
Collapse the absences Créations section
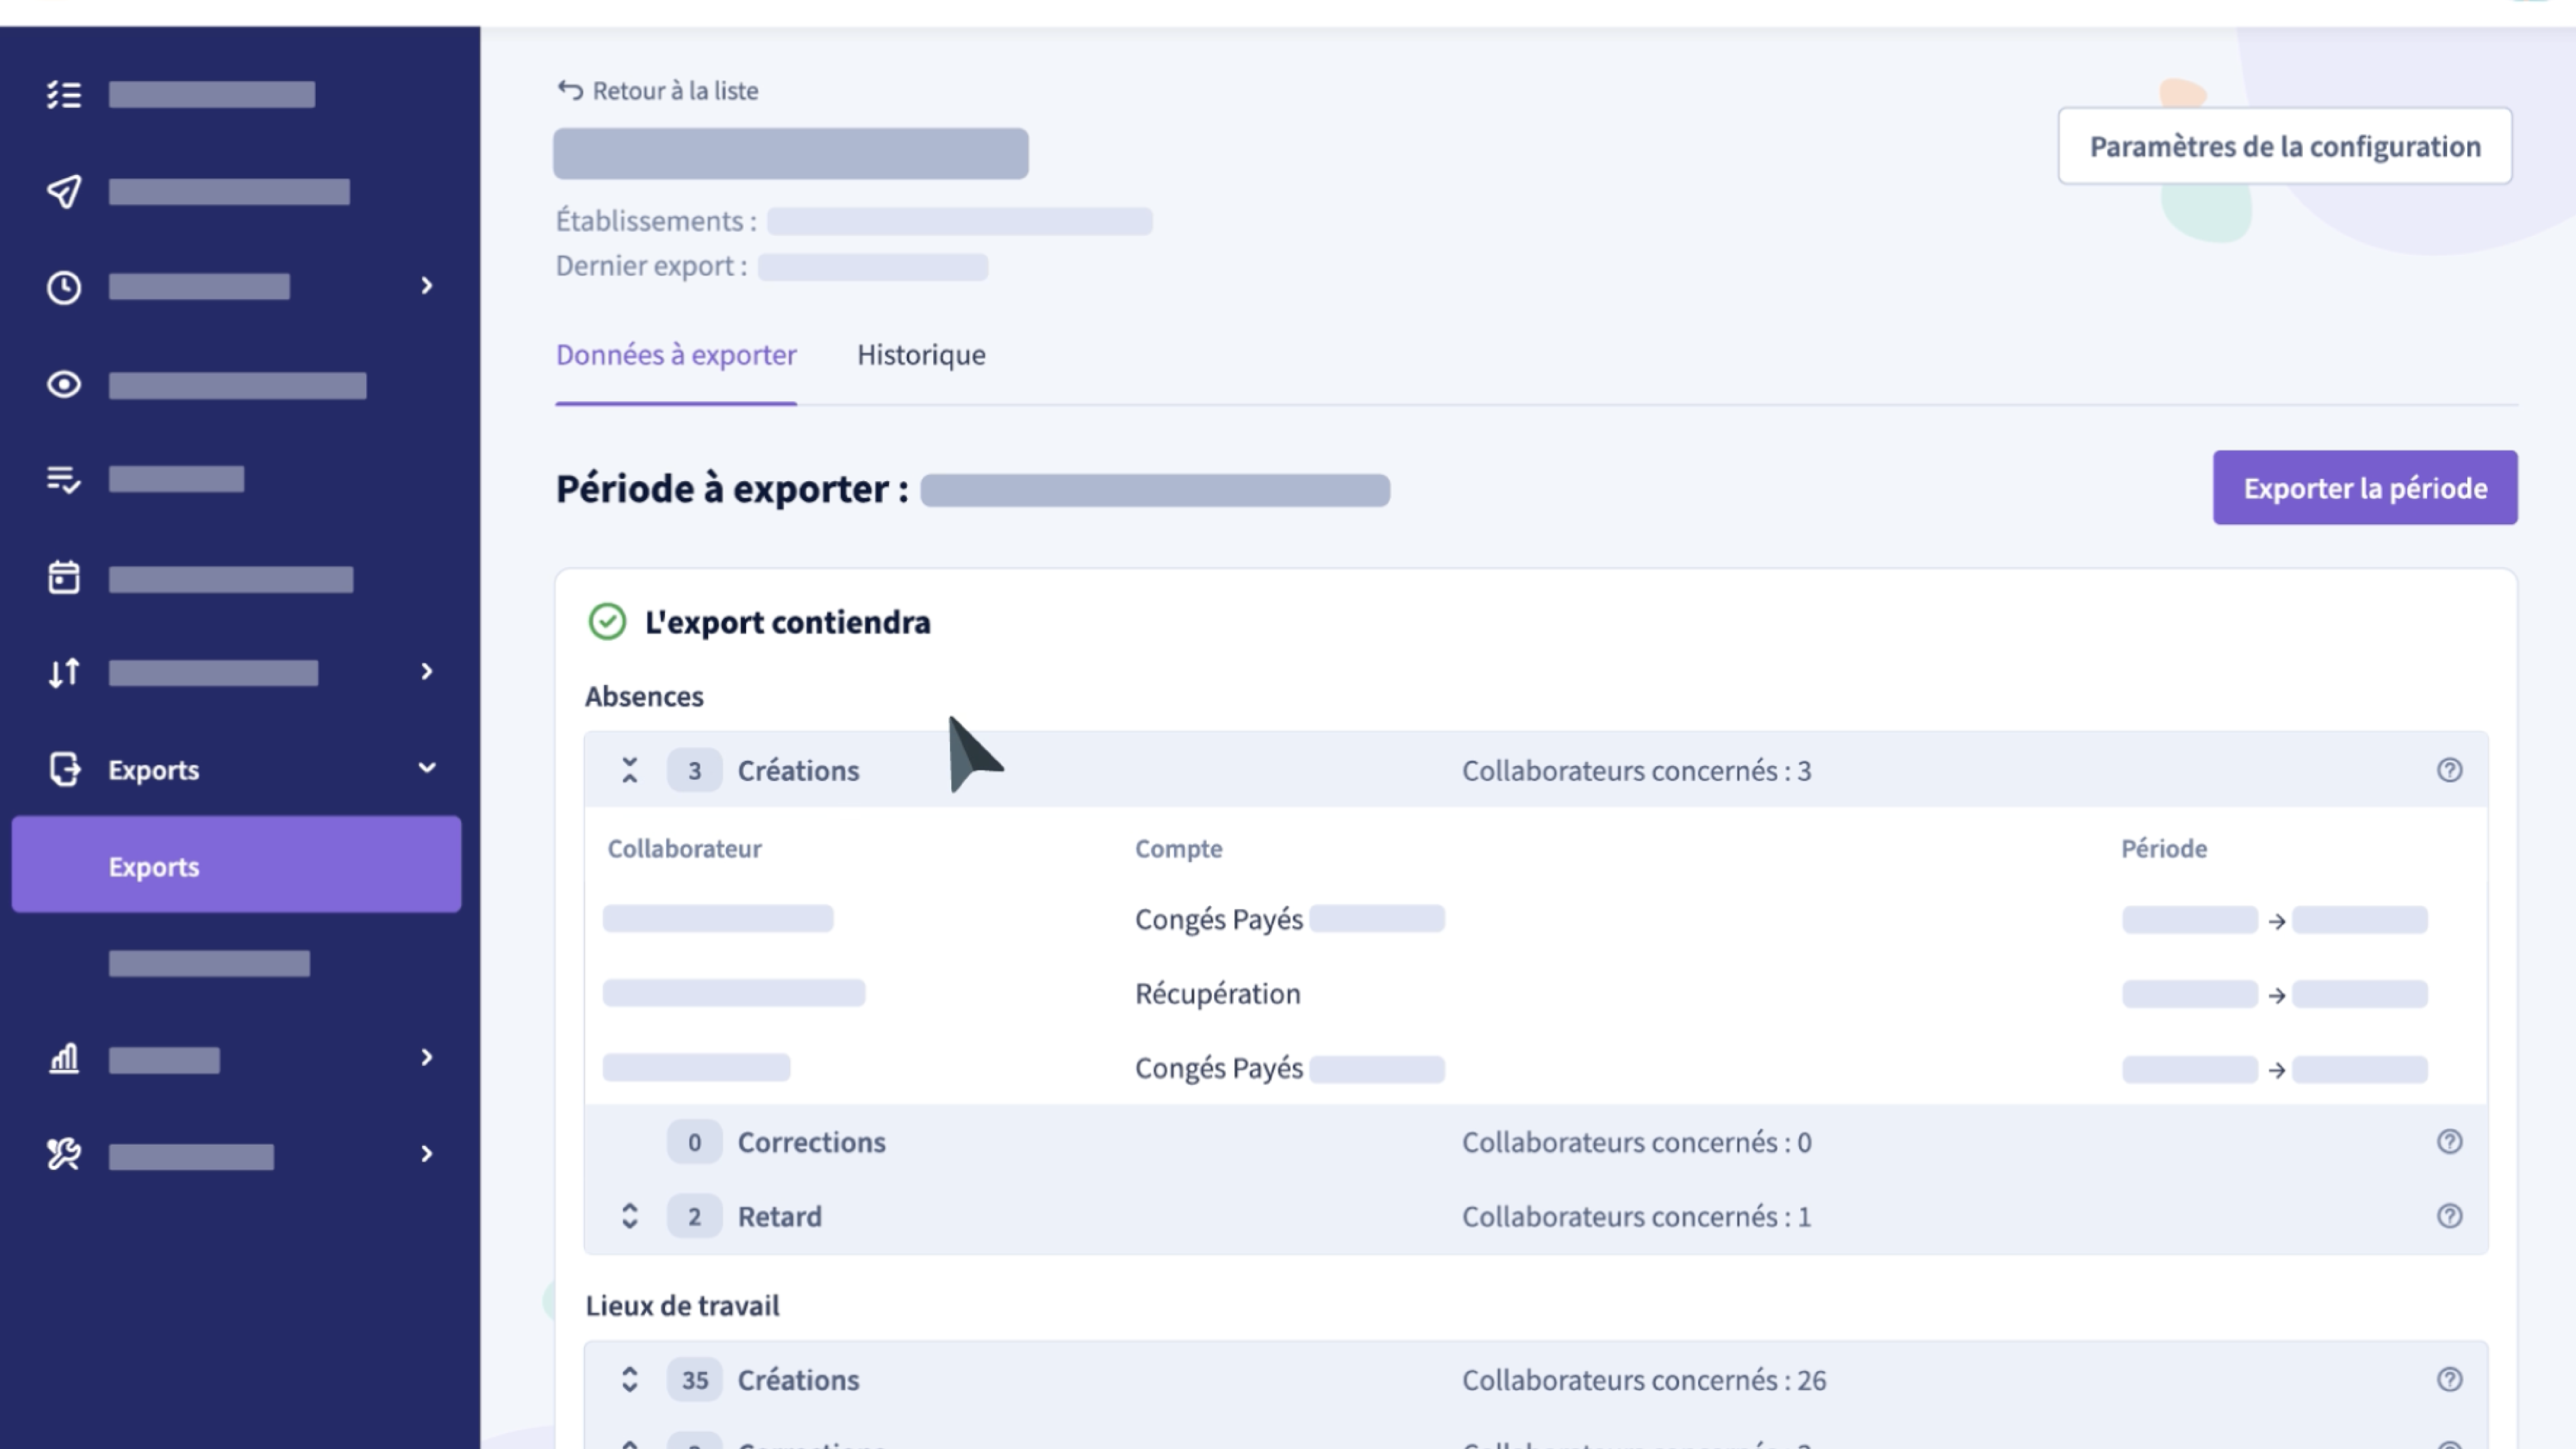[629, 770]
